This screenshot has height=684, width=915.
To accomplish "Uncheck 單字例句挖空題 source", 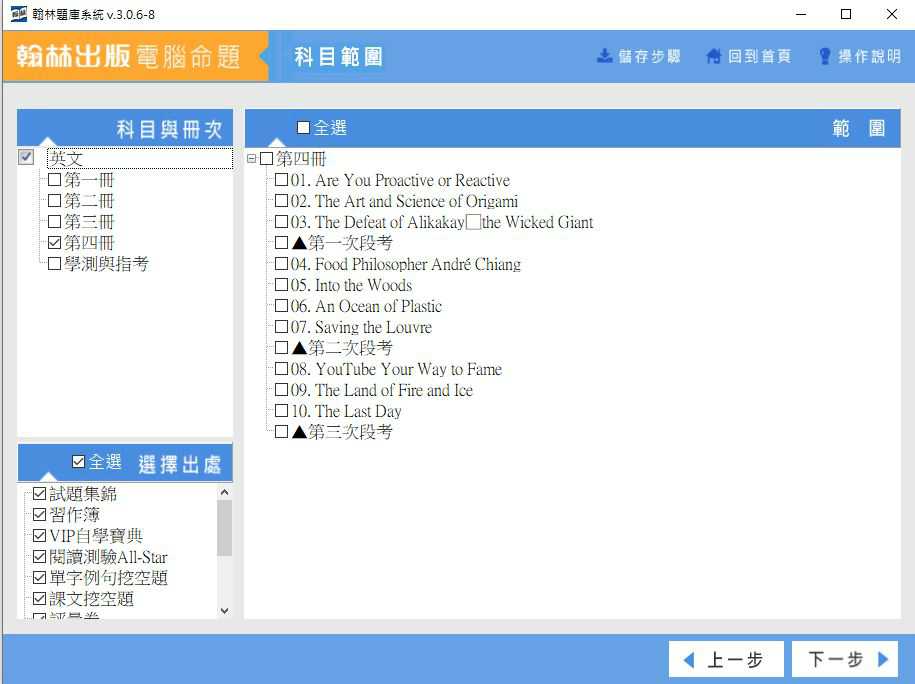I will 40,578.
